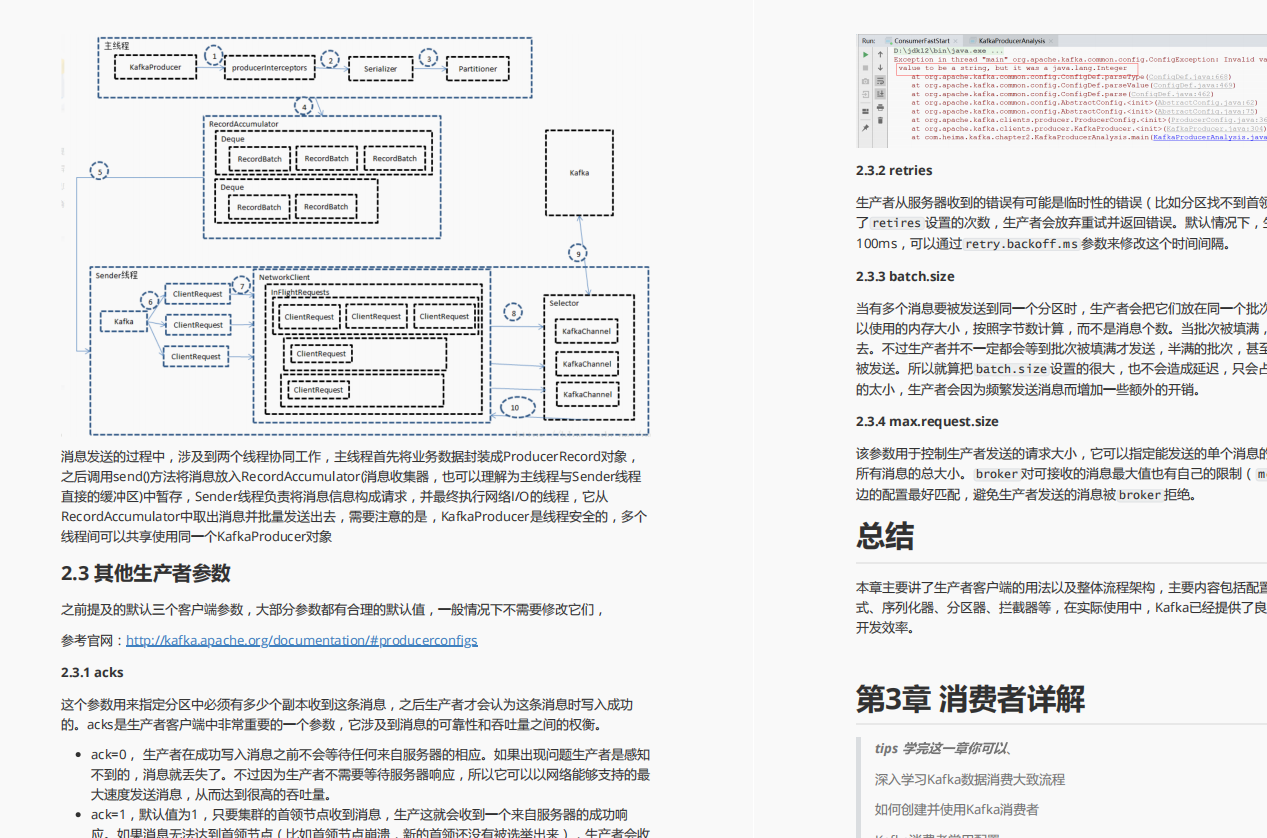Click the Pin Tab icon in Run panel
The height and width of the screenshot is (838, 1267).
click(865, 127)
